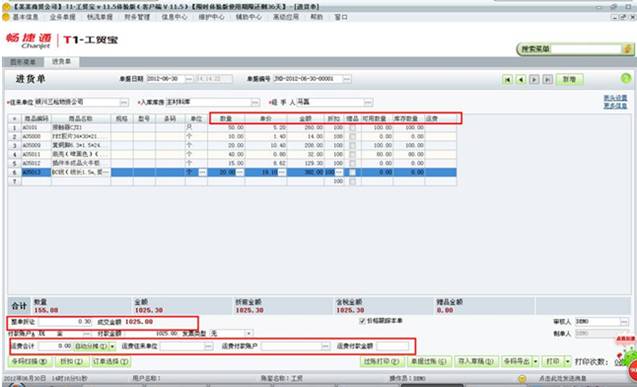Open the 帮助 menu
Screen dimensions: 637x387
coord(316,17)
